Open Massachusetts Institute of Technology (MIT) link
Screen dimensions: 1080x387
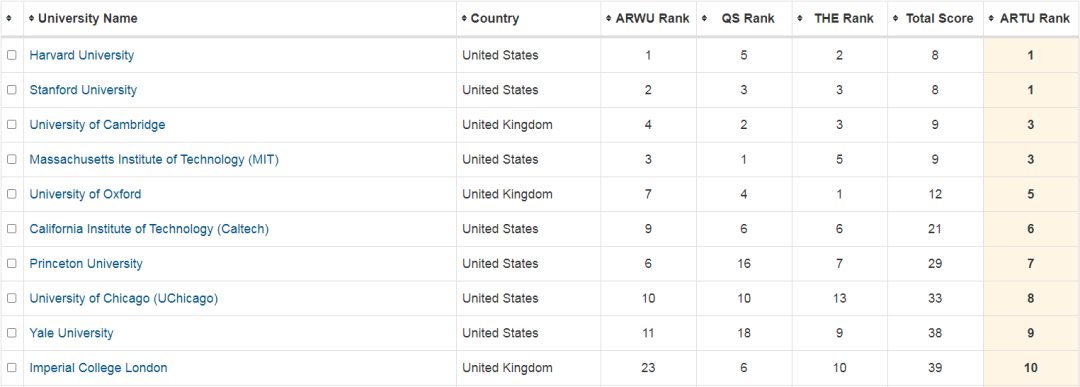tap(154, 160)
